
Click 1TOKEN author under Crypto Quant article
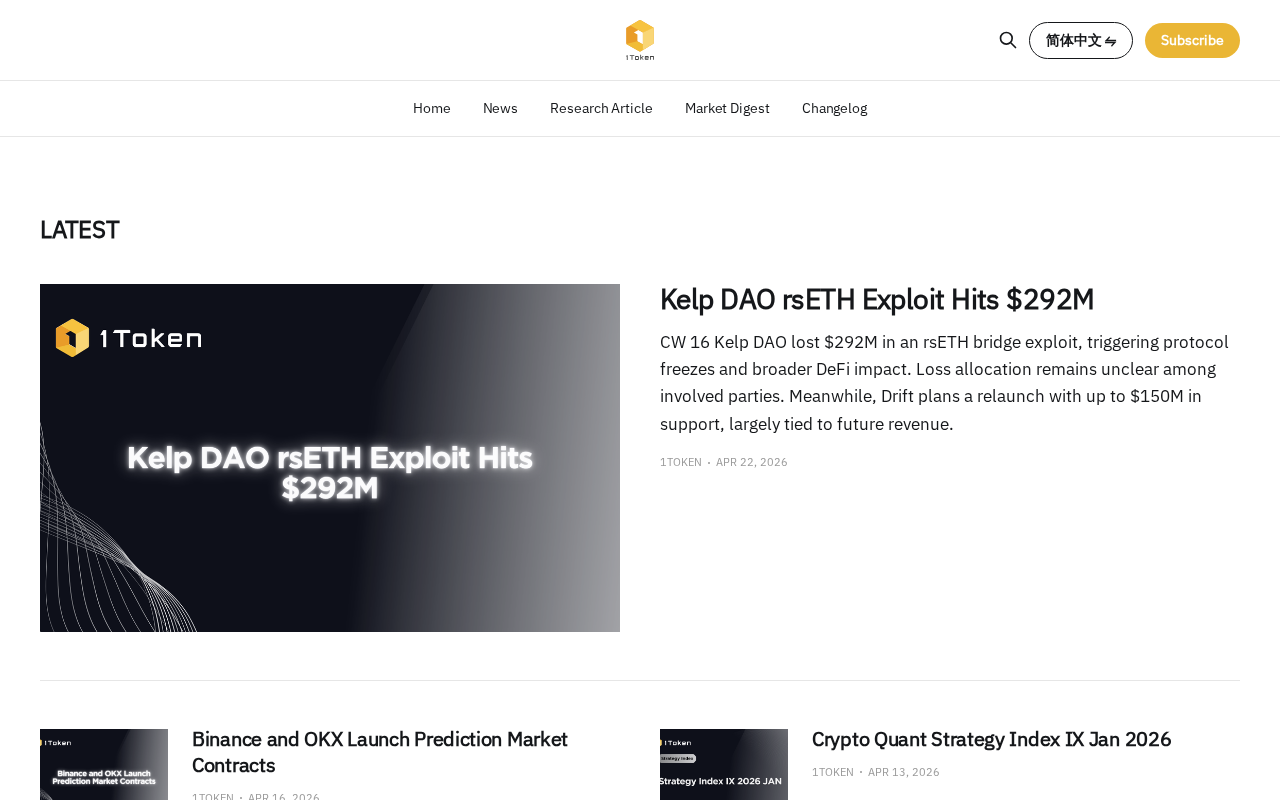coord(833,772)
